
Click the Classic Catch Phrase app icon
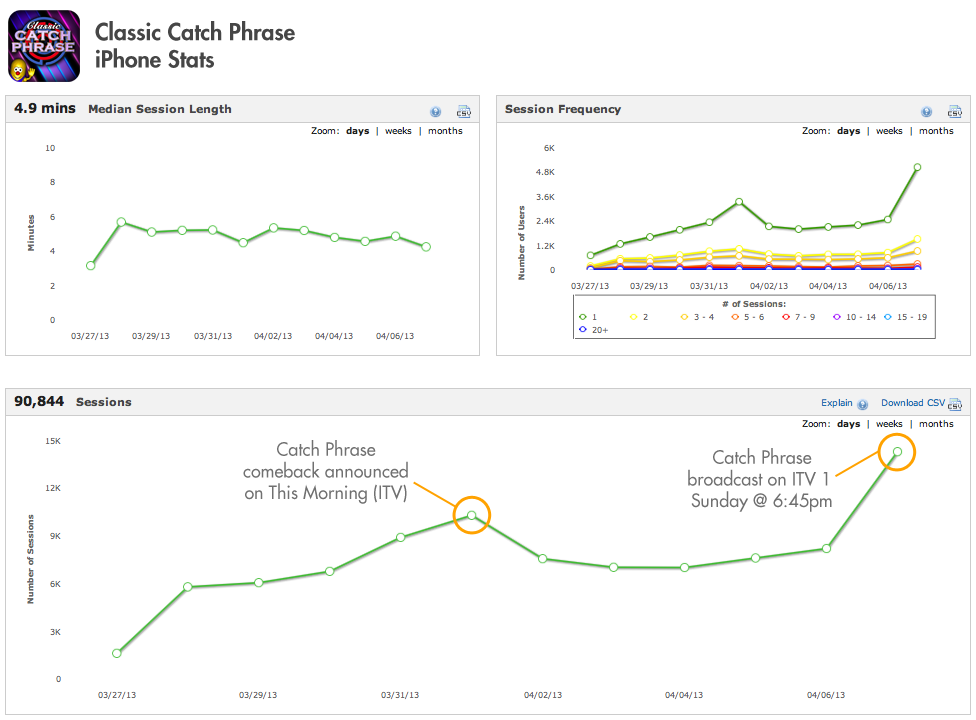pyautogui.click(x=44, y=46)
